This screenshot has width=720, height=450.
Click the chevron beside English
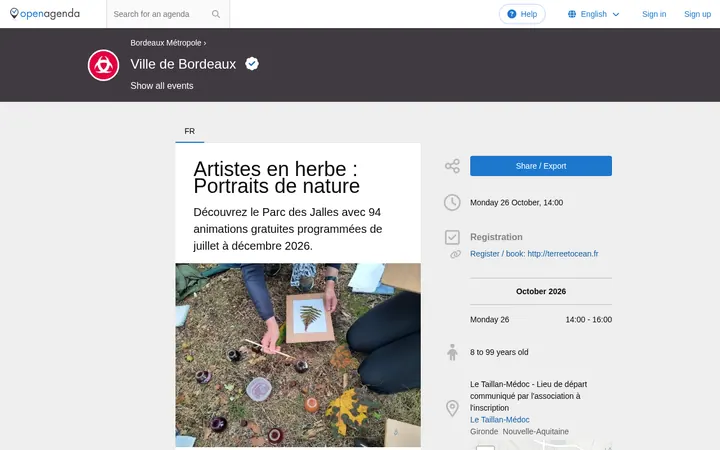tap(616, 15)
